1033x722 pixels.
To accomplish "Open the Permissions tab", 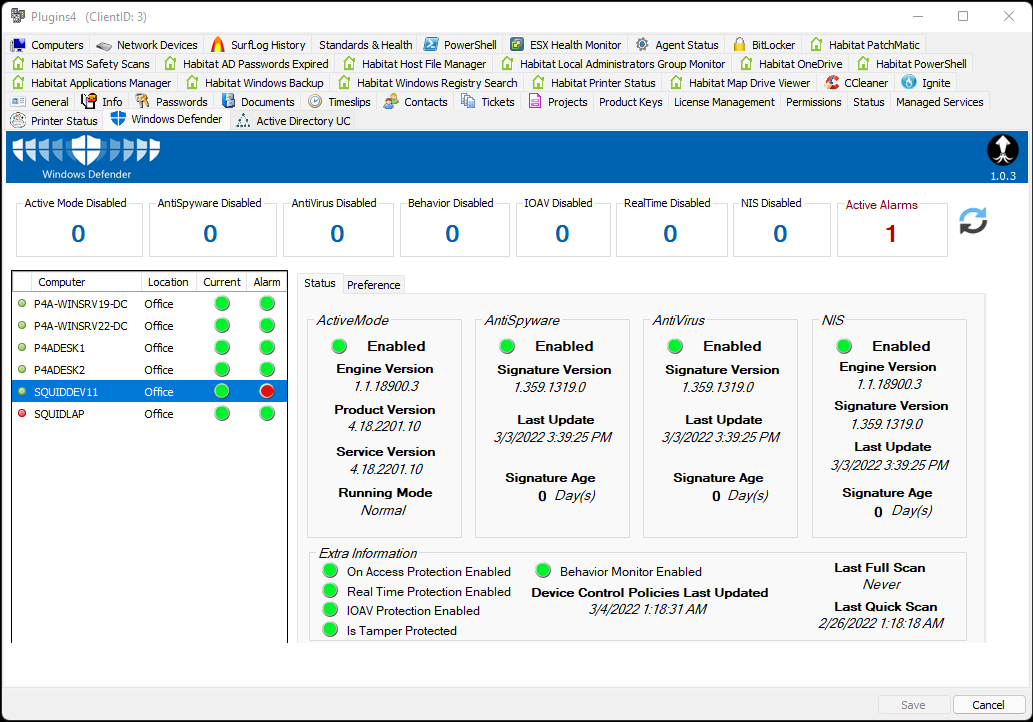I will coord(814,102).
